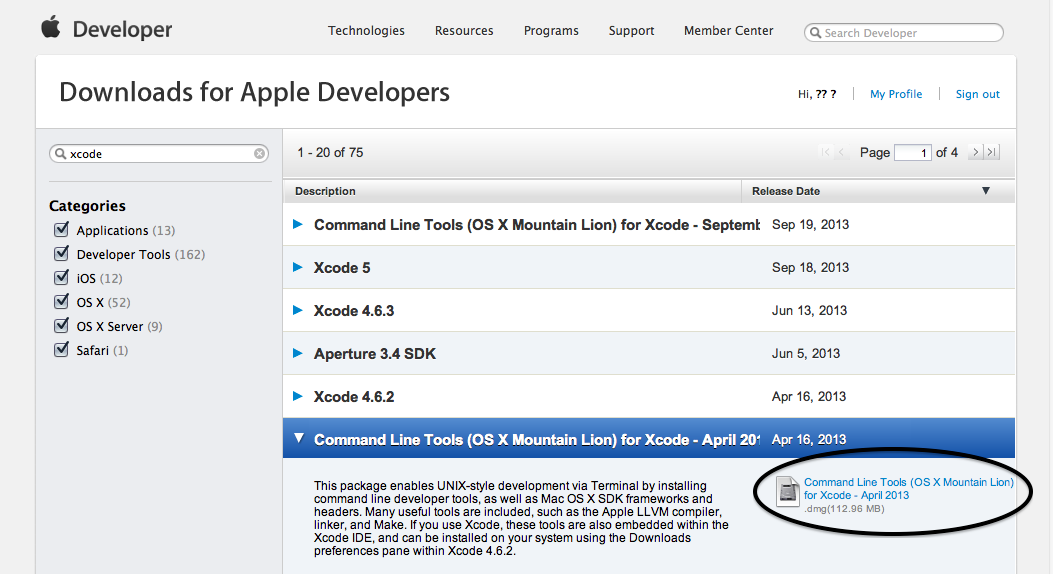Click the 'Downloads for Apple Developers' heading
Viewport: 1053px width, 574px height.
(255, 92)
